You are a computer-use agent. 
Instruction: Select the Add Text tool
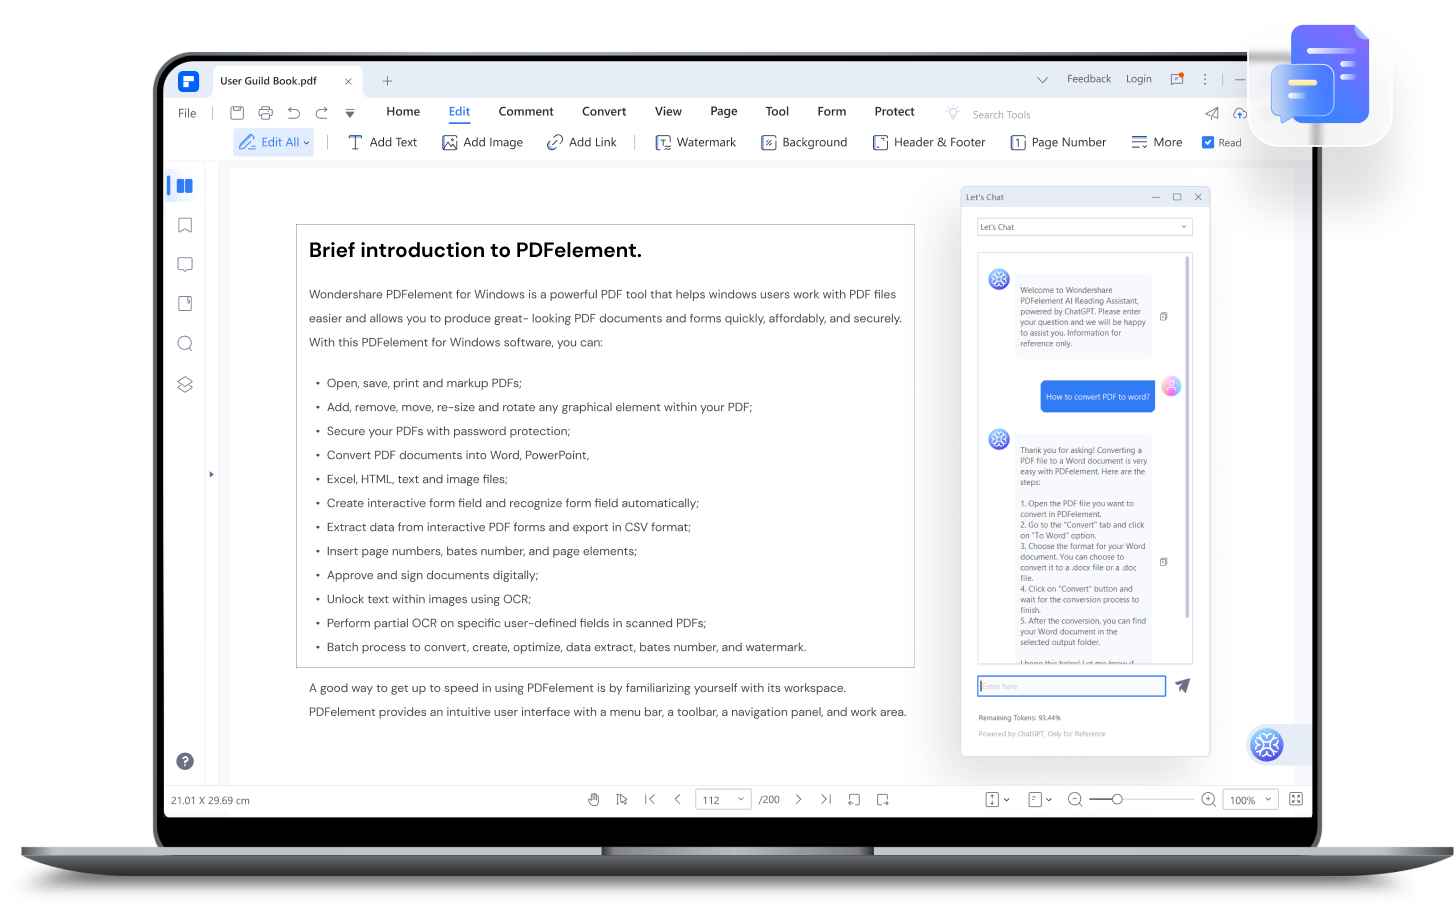[382, 142]
